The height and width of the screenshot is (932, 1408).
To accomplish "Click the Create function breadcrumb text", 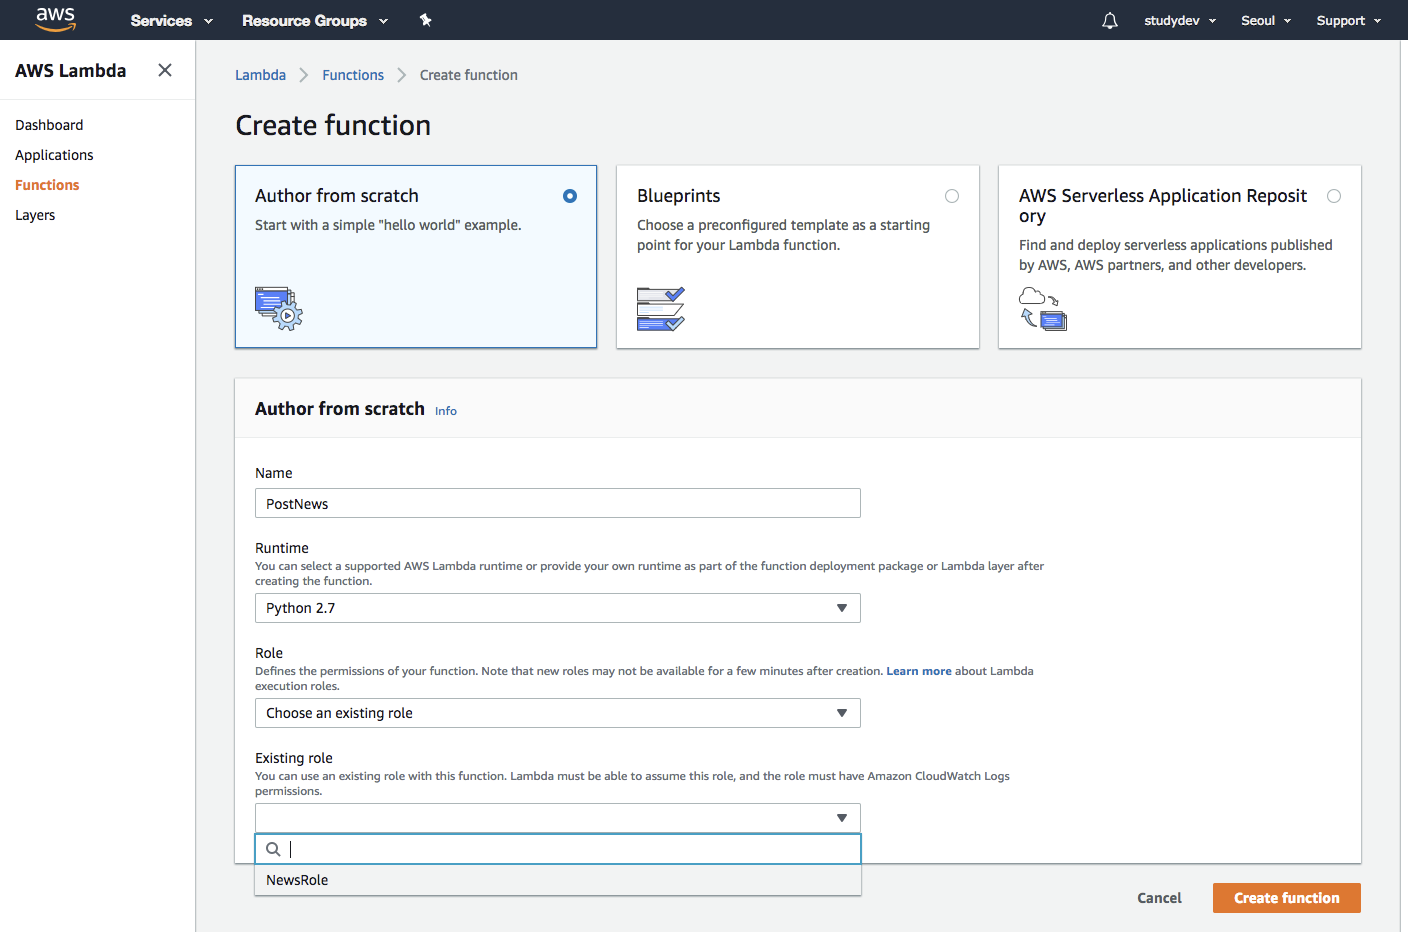I will pos(469,75).
